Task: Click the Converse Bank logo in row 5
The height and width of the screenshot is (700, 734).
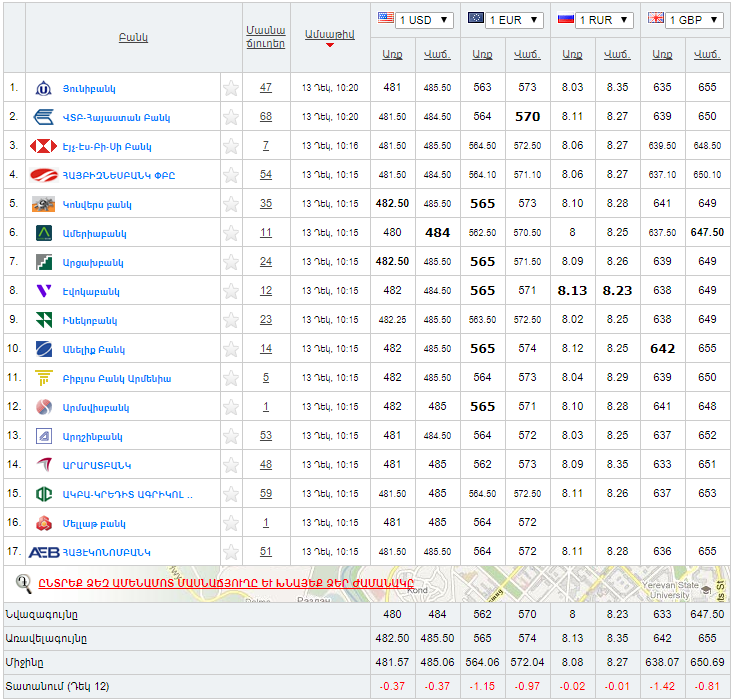Action: pos(44,204)
